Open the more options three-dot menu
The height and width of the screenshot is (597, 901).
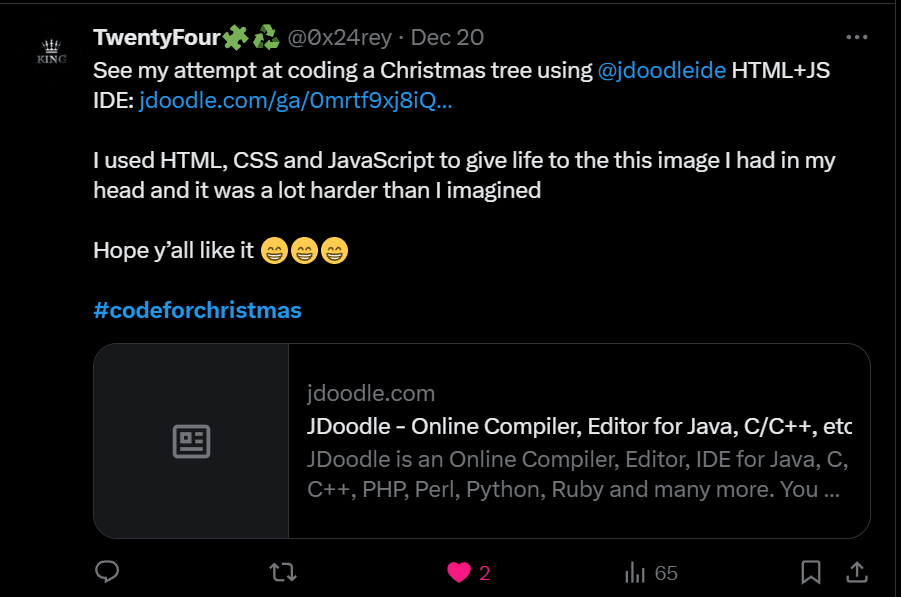pyautogui.click(x=857, y=37)
